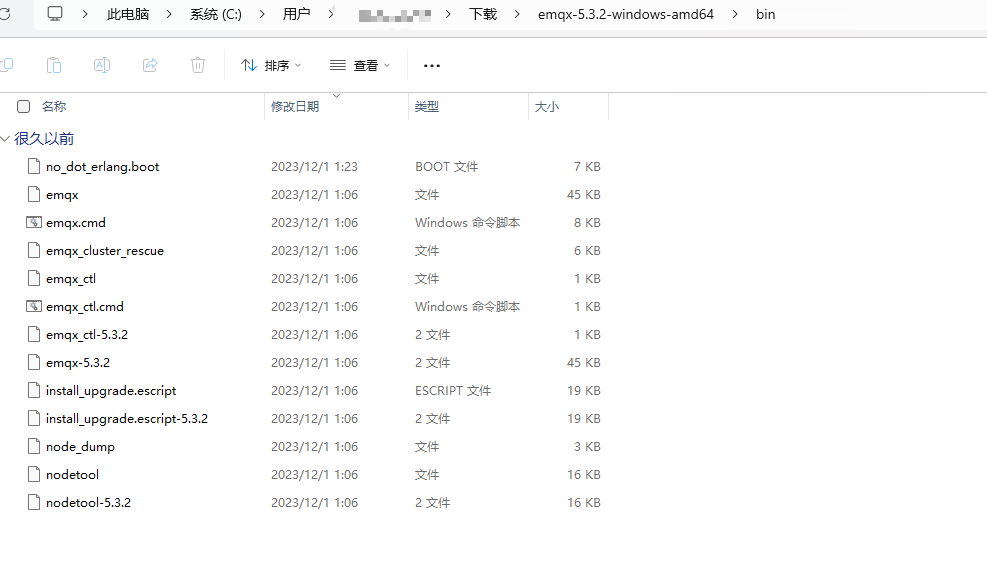The height and width of the screenshot is (571, 987).
Task: Sort by the 大小 column header
Action: [x=546, y=106]
